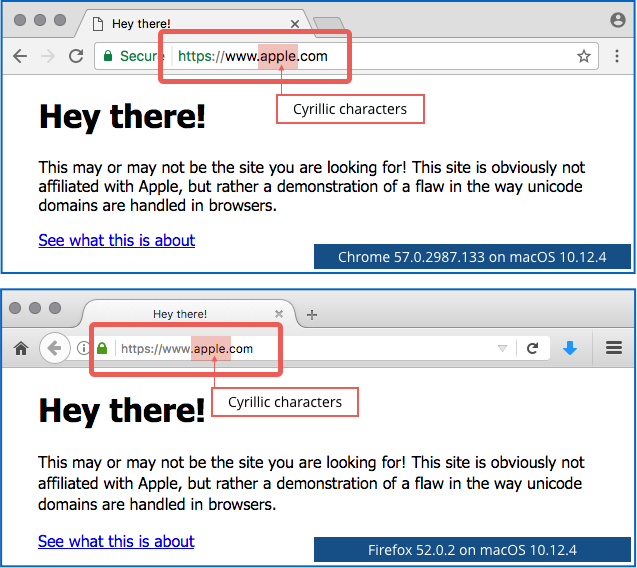Open the Chrome profile avatar icon
The height and width of the screenshot is (568, 637).
point(618,20)
